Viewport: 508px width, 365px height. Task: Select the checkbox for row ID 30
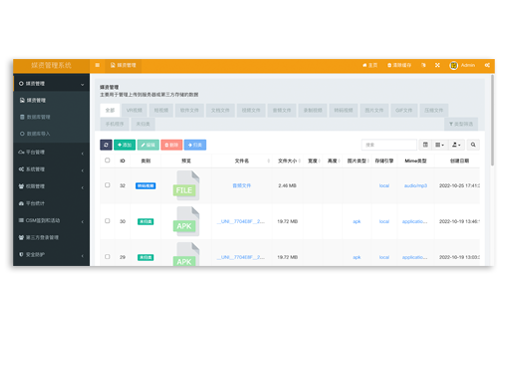tap(107, 221)
